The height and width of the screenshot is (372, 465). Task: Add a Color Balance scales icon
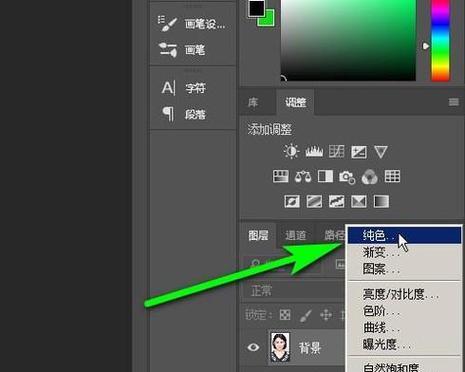click(x=303, y=176)
